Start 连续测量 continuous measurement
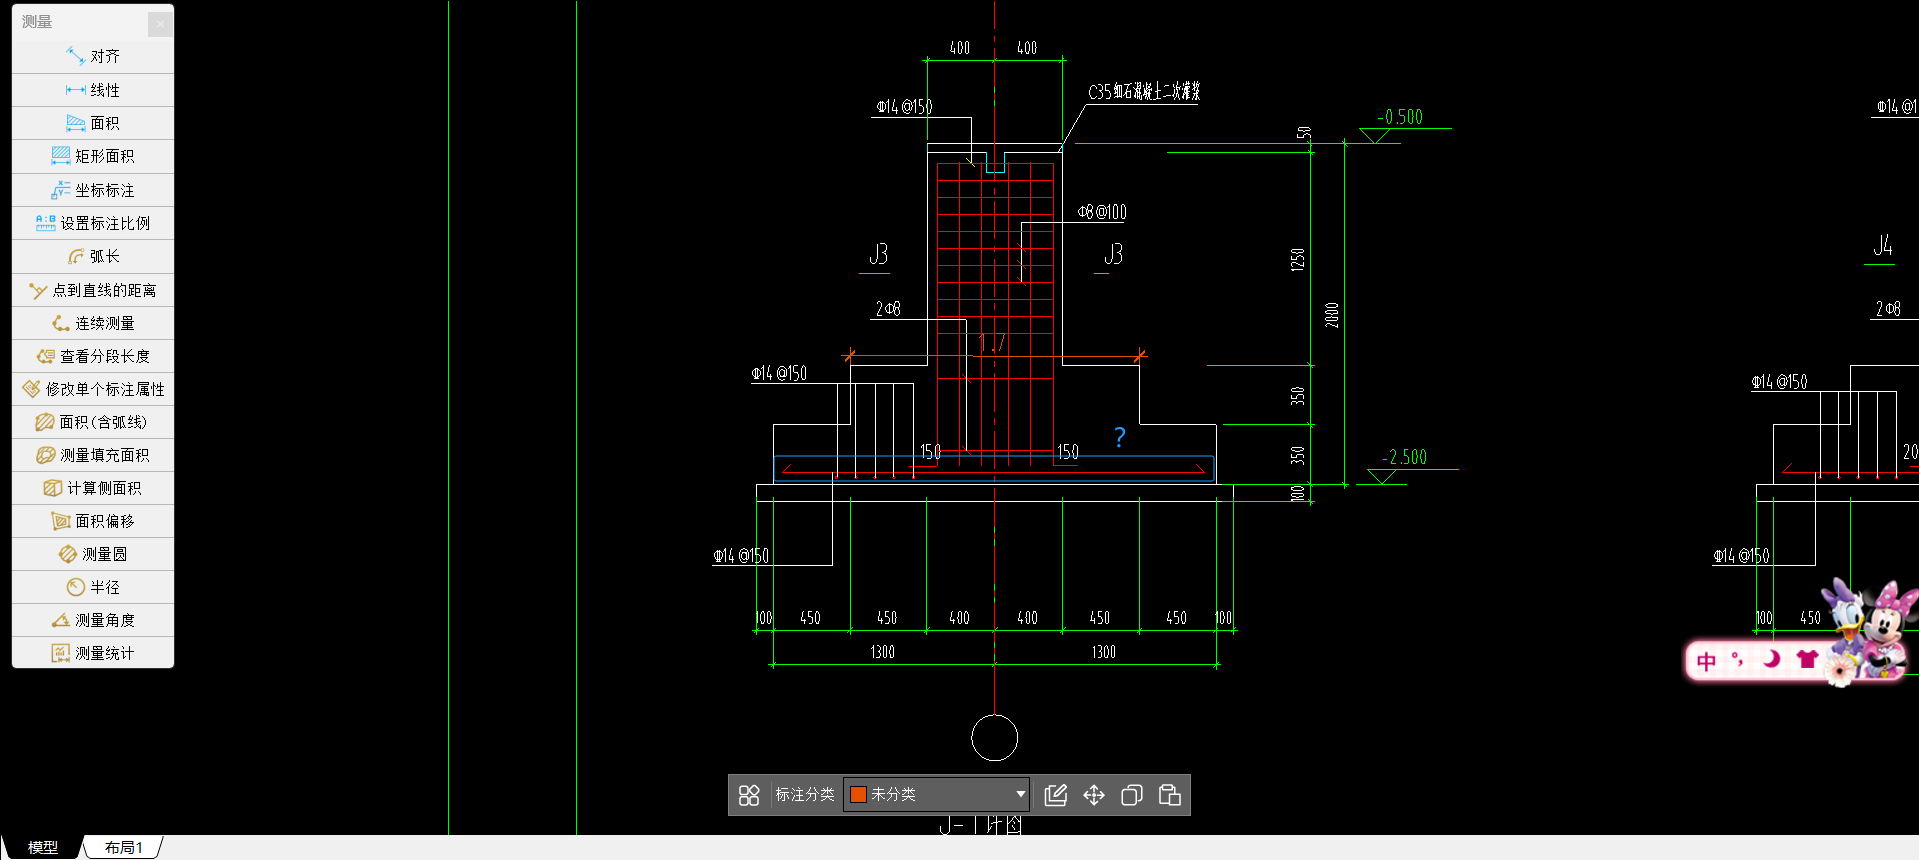This screenshot has height=860, width=1919. click(93, 323)
